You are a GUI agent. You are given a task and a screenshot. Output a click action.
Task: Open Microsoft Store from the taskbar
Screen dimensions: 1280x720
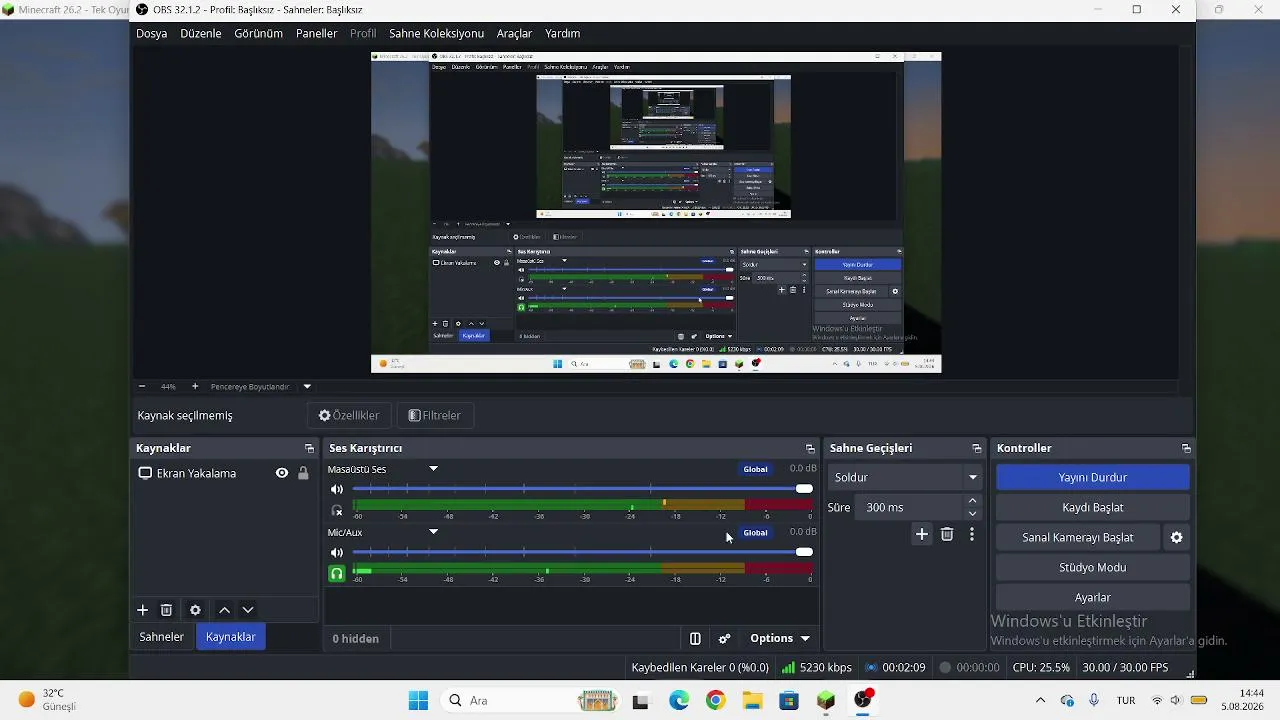click(789, 700)
